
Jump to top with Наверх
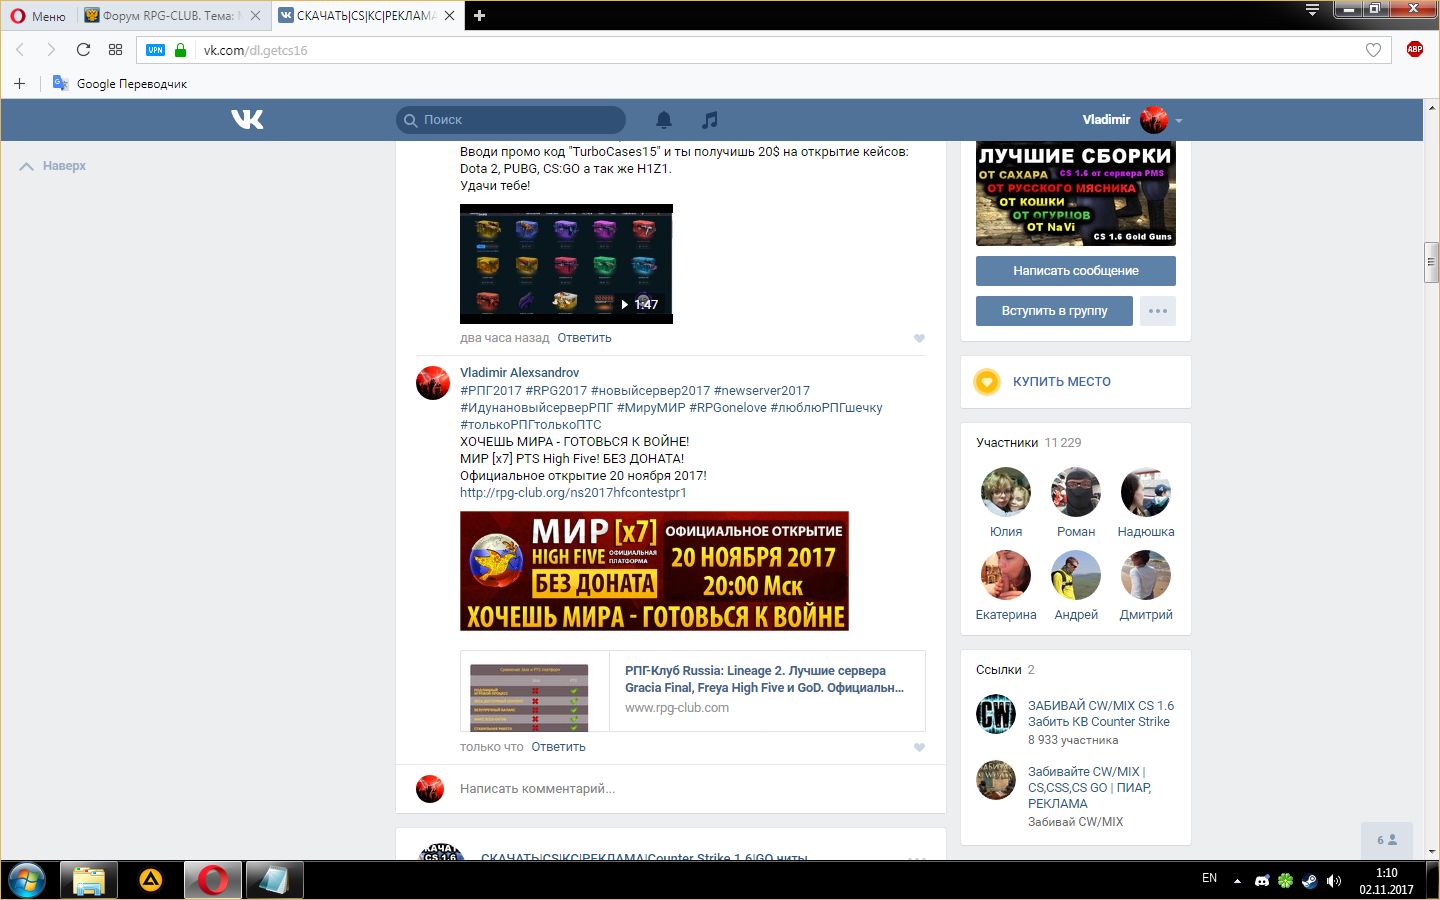53,166
